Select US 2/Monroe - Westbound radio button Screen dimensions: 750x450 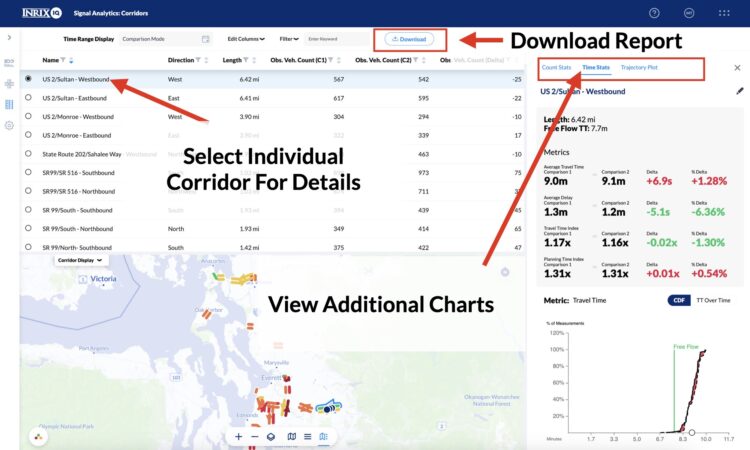(28, 116)
